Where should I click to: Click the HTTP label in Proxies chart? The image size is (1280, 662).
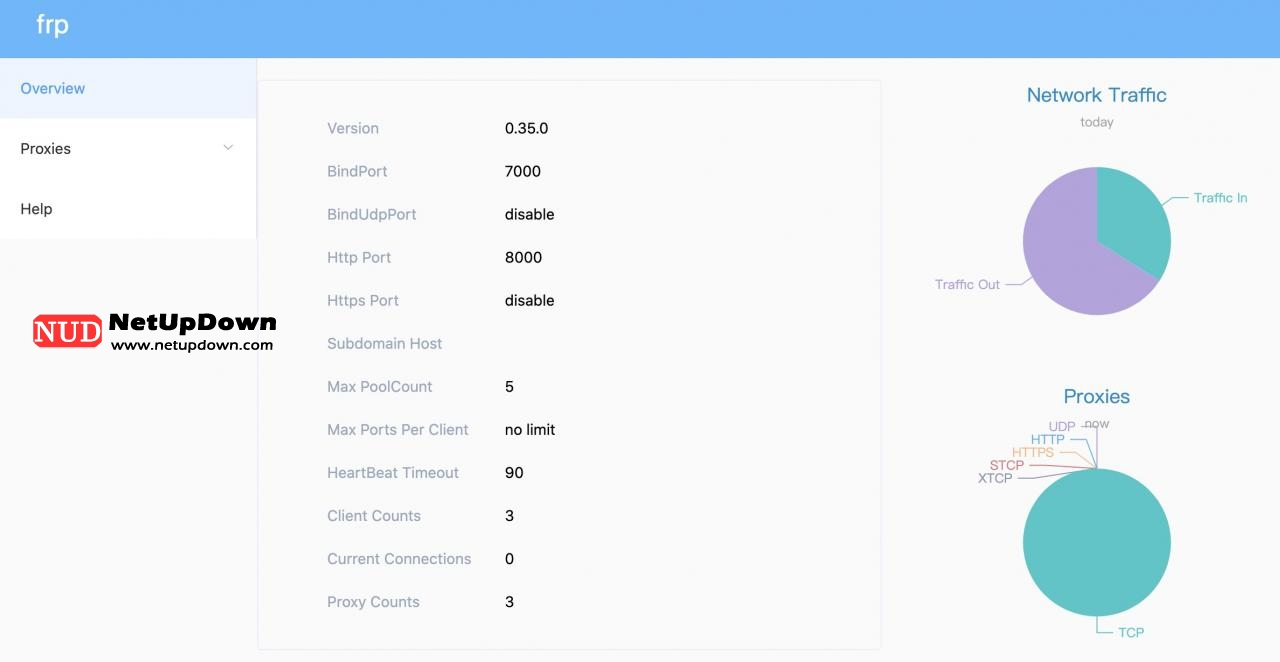[x=1048, y=440]
